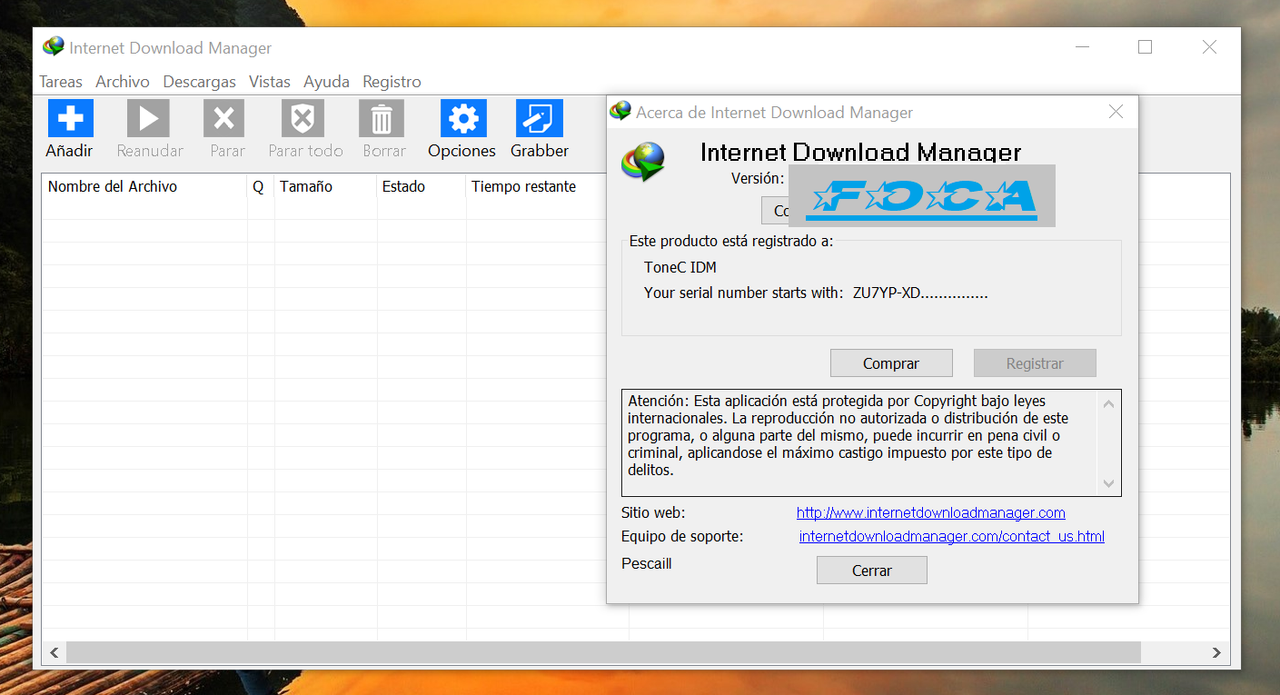Image resolution: width=1280 pixels, height=695 pixels.
Task: Sort by Estado column header
Action: (422, 187)
